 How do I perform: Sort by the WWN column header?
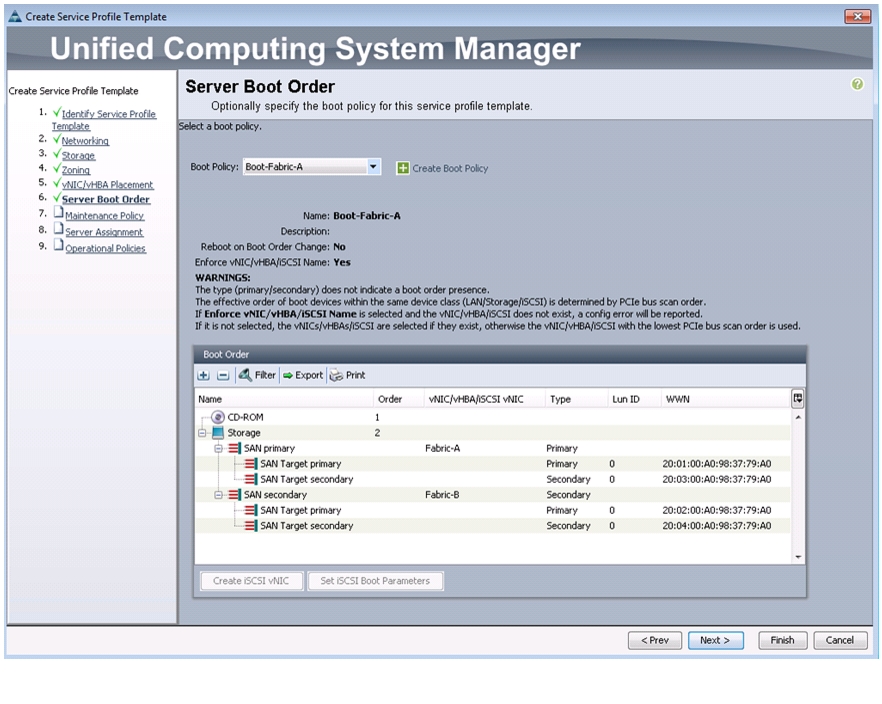pos(726,399)
